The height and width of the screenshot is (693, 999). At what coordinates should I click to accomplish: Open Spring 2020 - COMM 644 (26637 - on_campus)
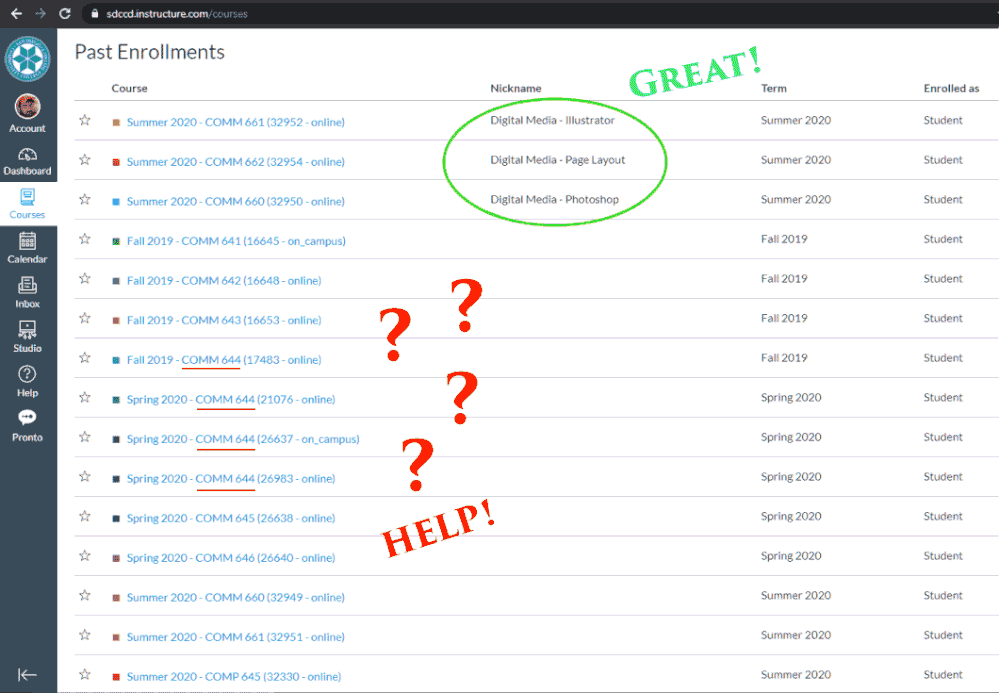243,439
